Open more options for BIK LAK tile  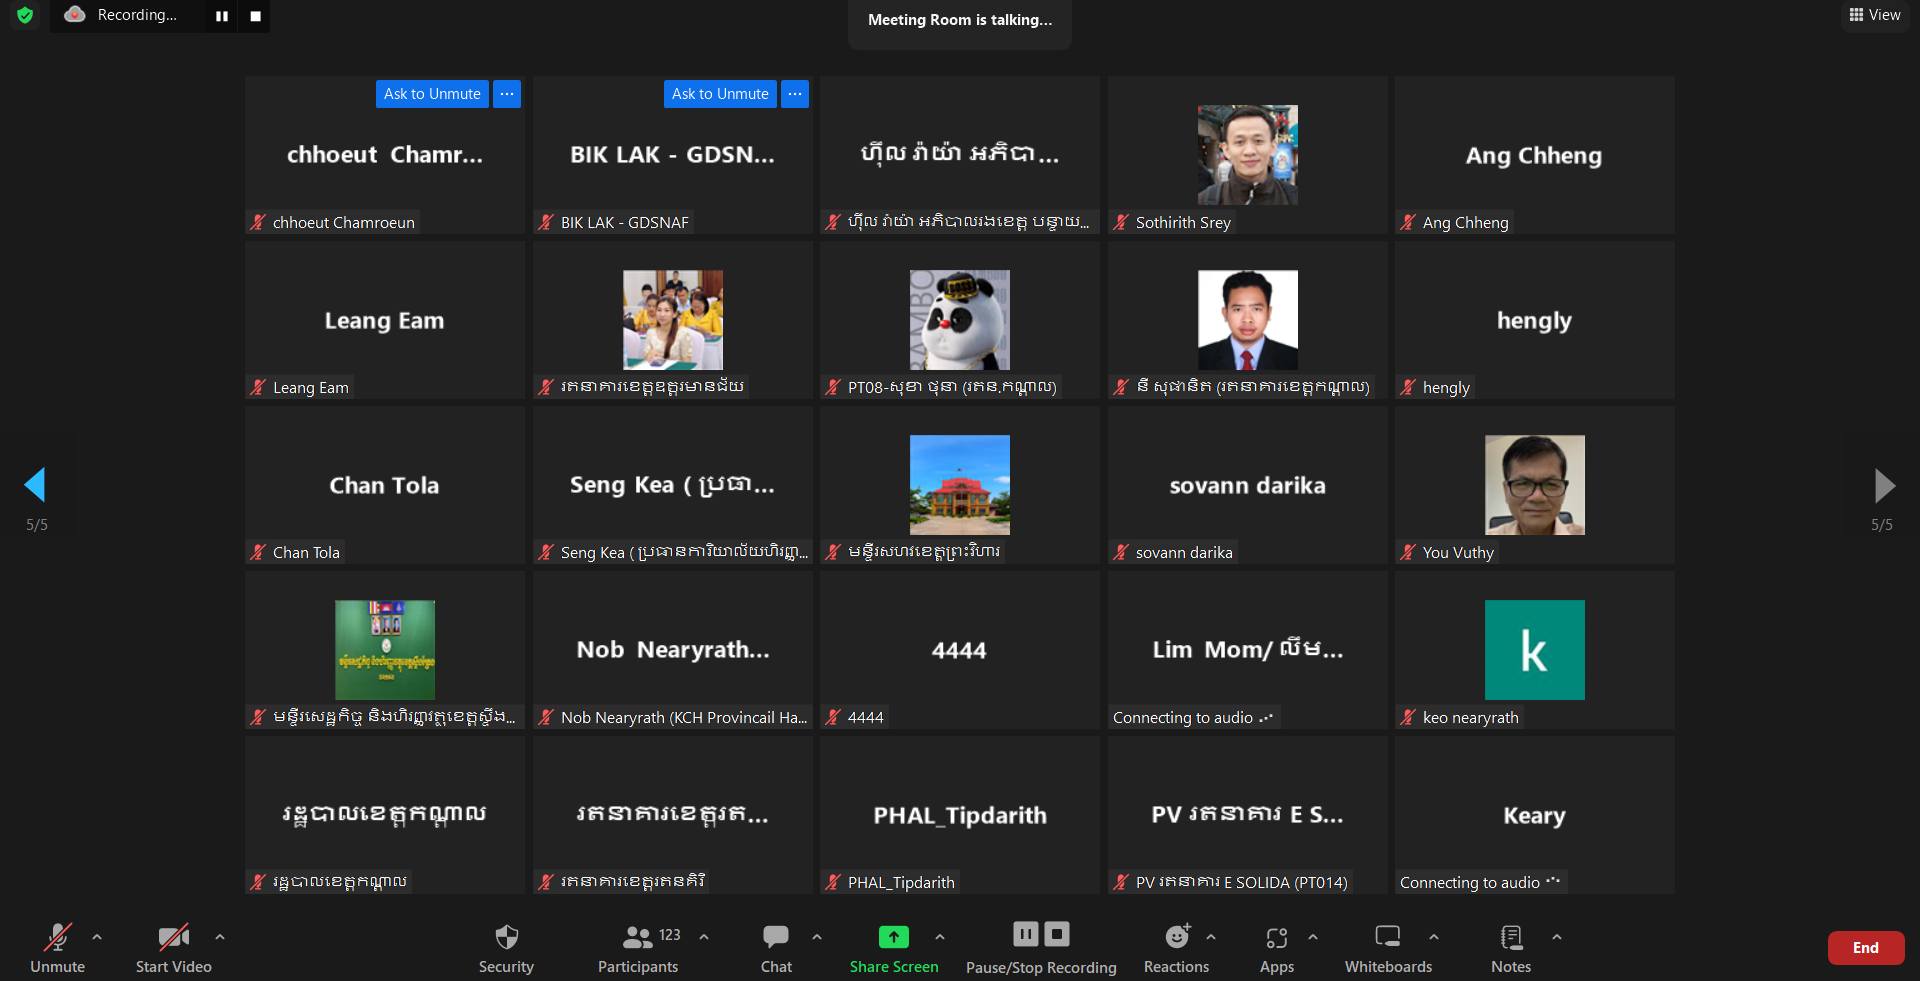(795, 94)
